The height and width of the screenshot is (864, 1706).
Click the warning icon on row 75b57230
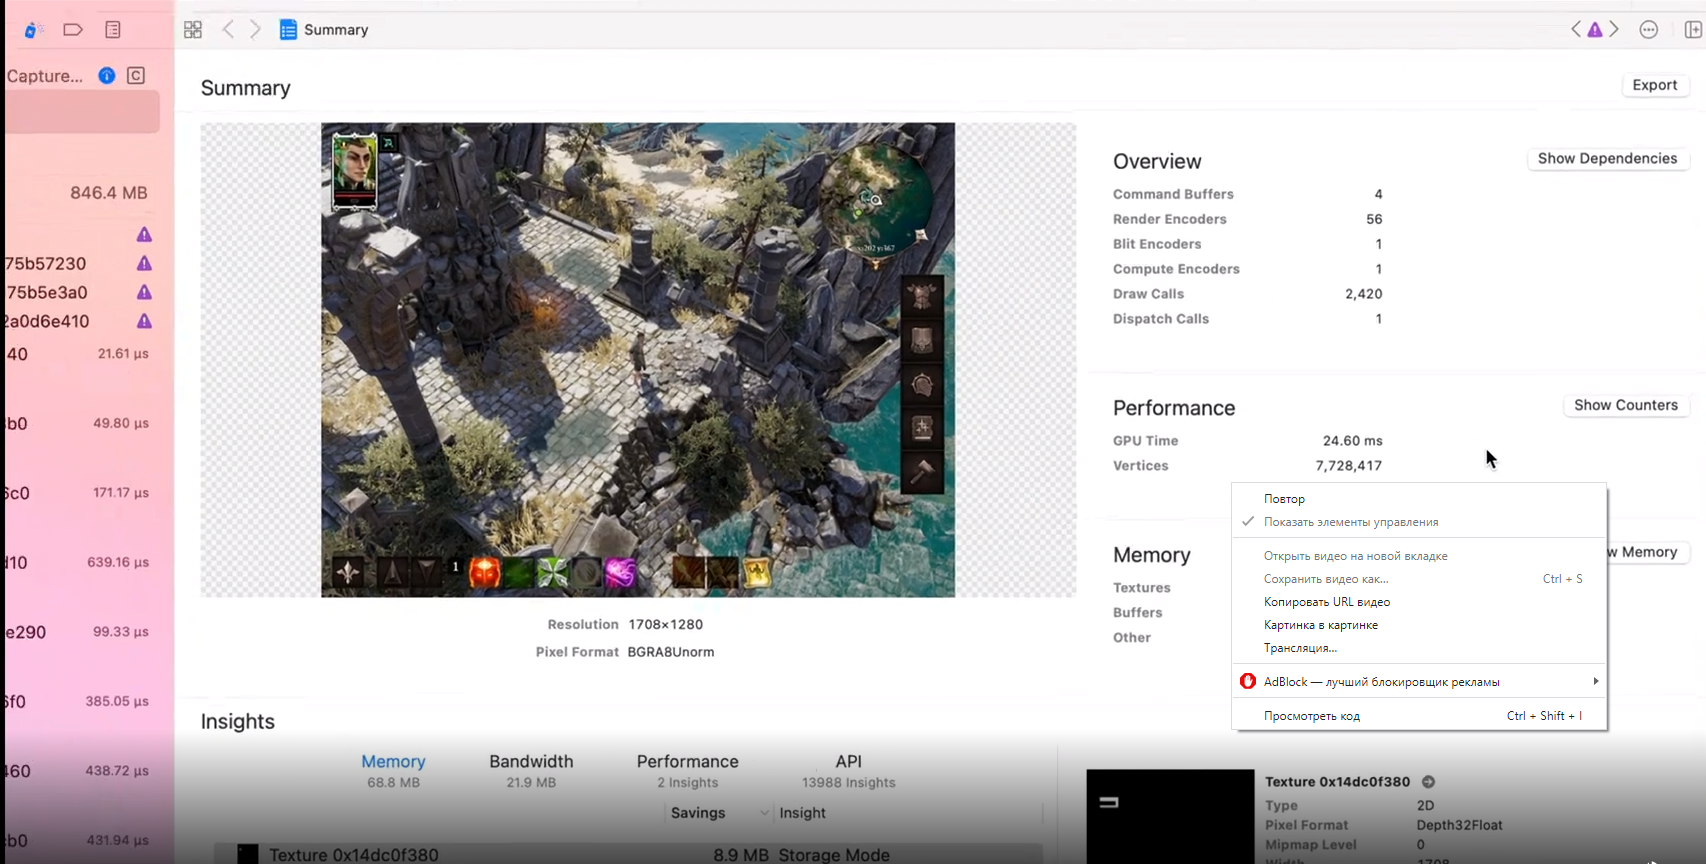[x=144, y=264]
